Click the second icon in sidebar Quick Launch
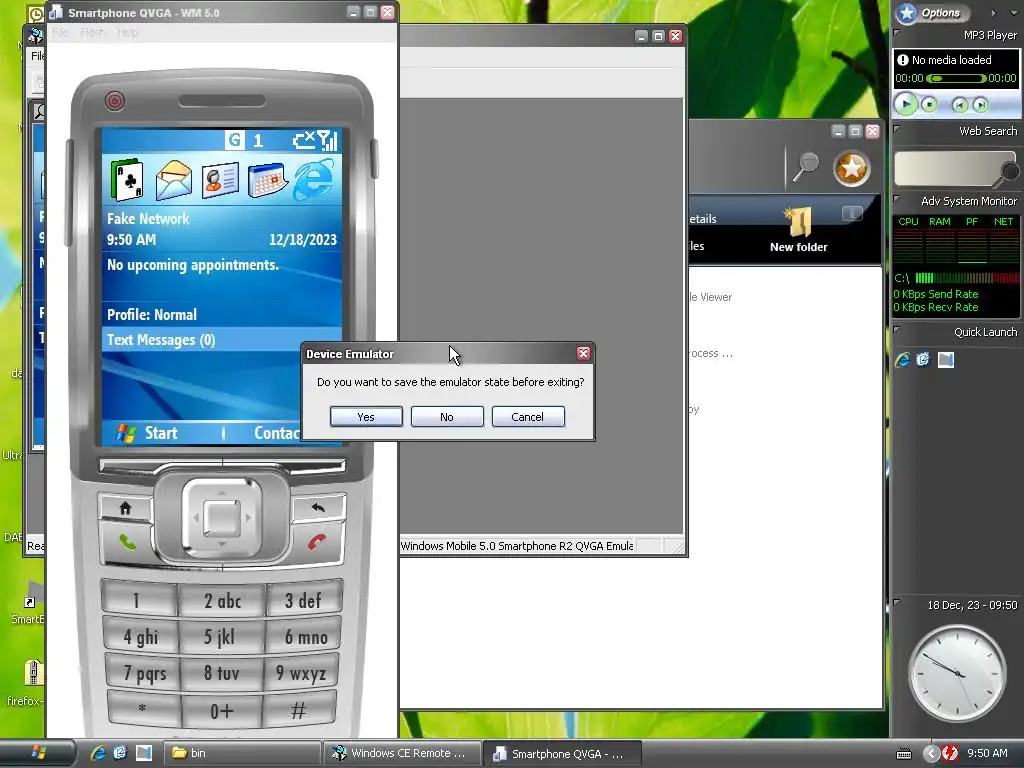This screenshot has width=1024, height=768. coord(923,359)
